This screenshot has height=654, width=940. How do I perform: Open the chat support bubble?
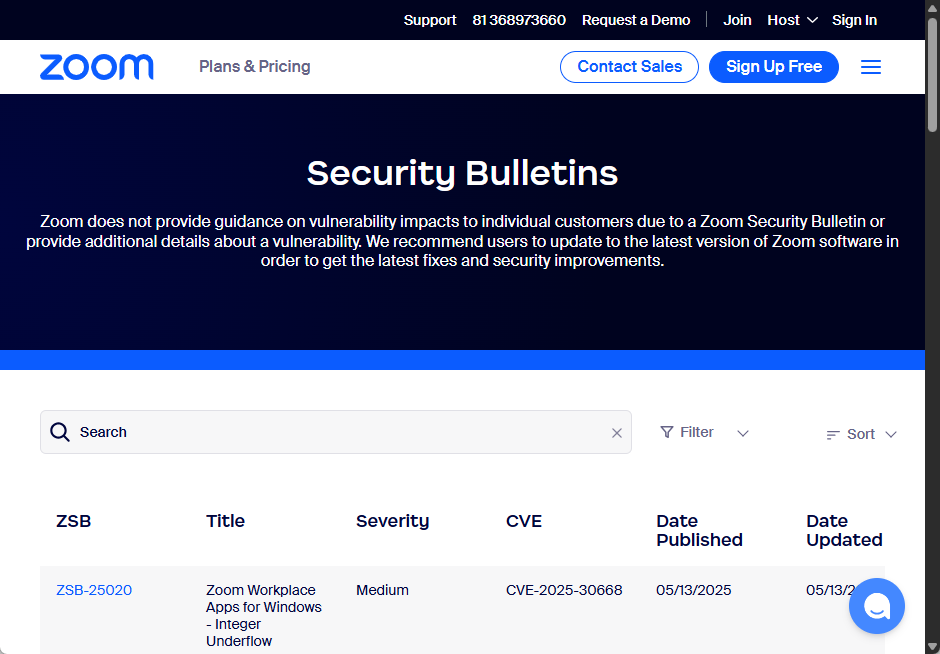pyautogui.click(x=877, y=606)
